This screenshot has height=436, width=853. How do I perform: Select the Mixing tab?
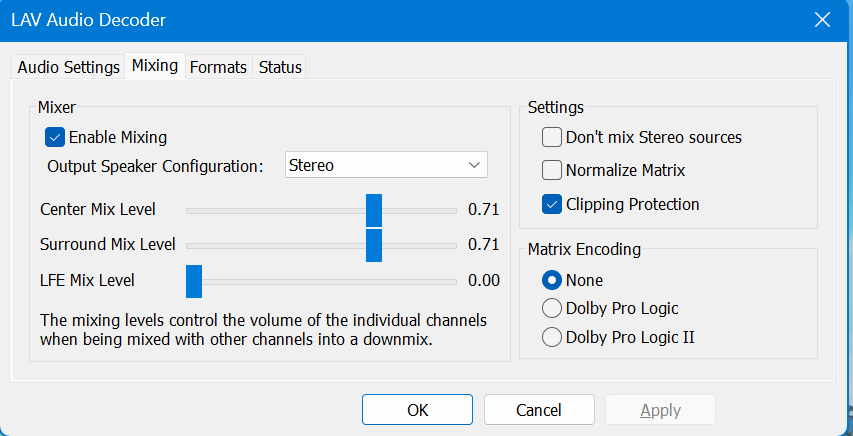pos(155,66)
